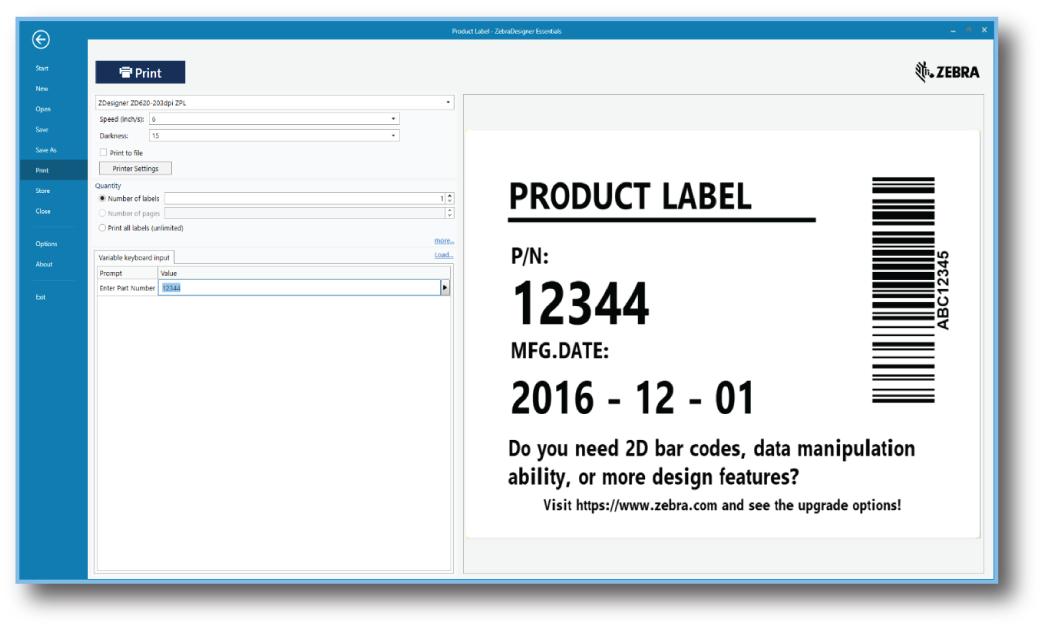Open the Save As menu item

(46, 150)
